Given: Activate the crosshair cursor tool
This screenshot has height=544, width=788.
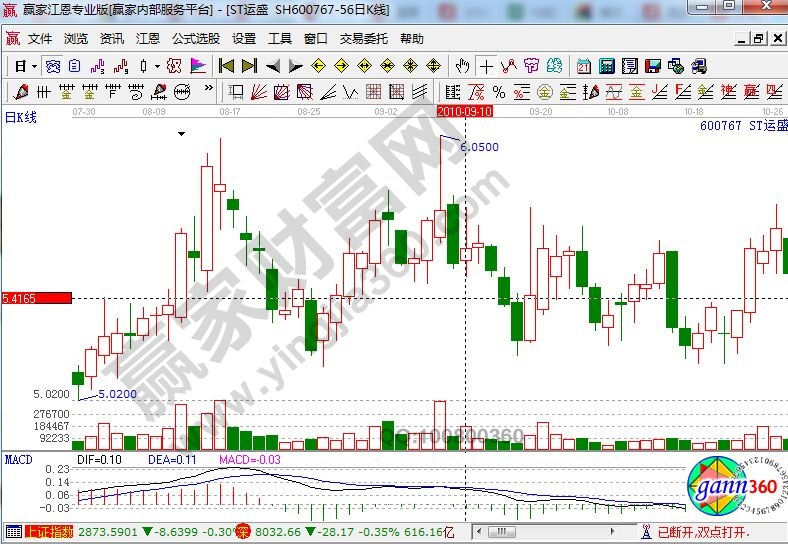Looking at the screenshot, I should pos(486,66).
